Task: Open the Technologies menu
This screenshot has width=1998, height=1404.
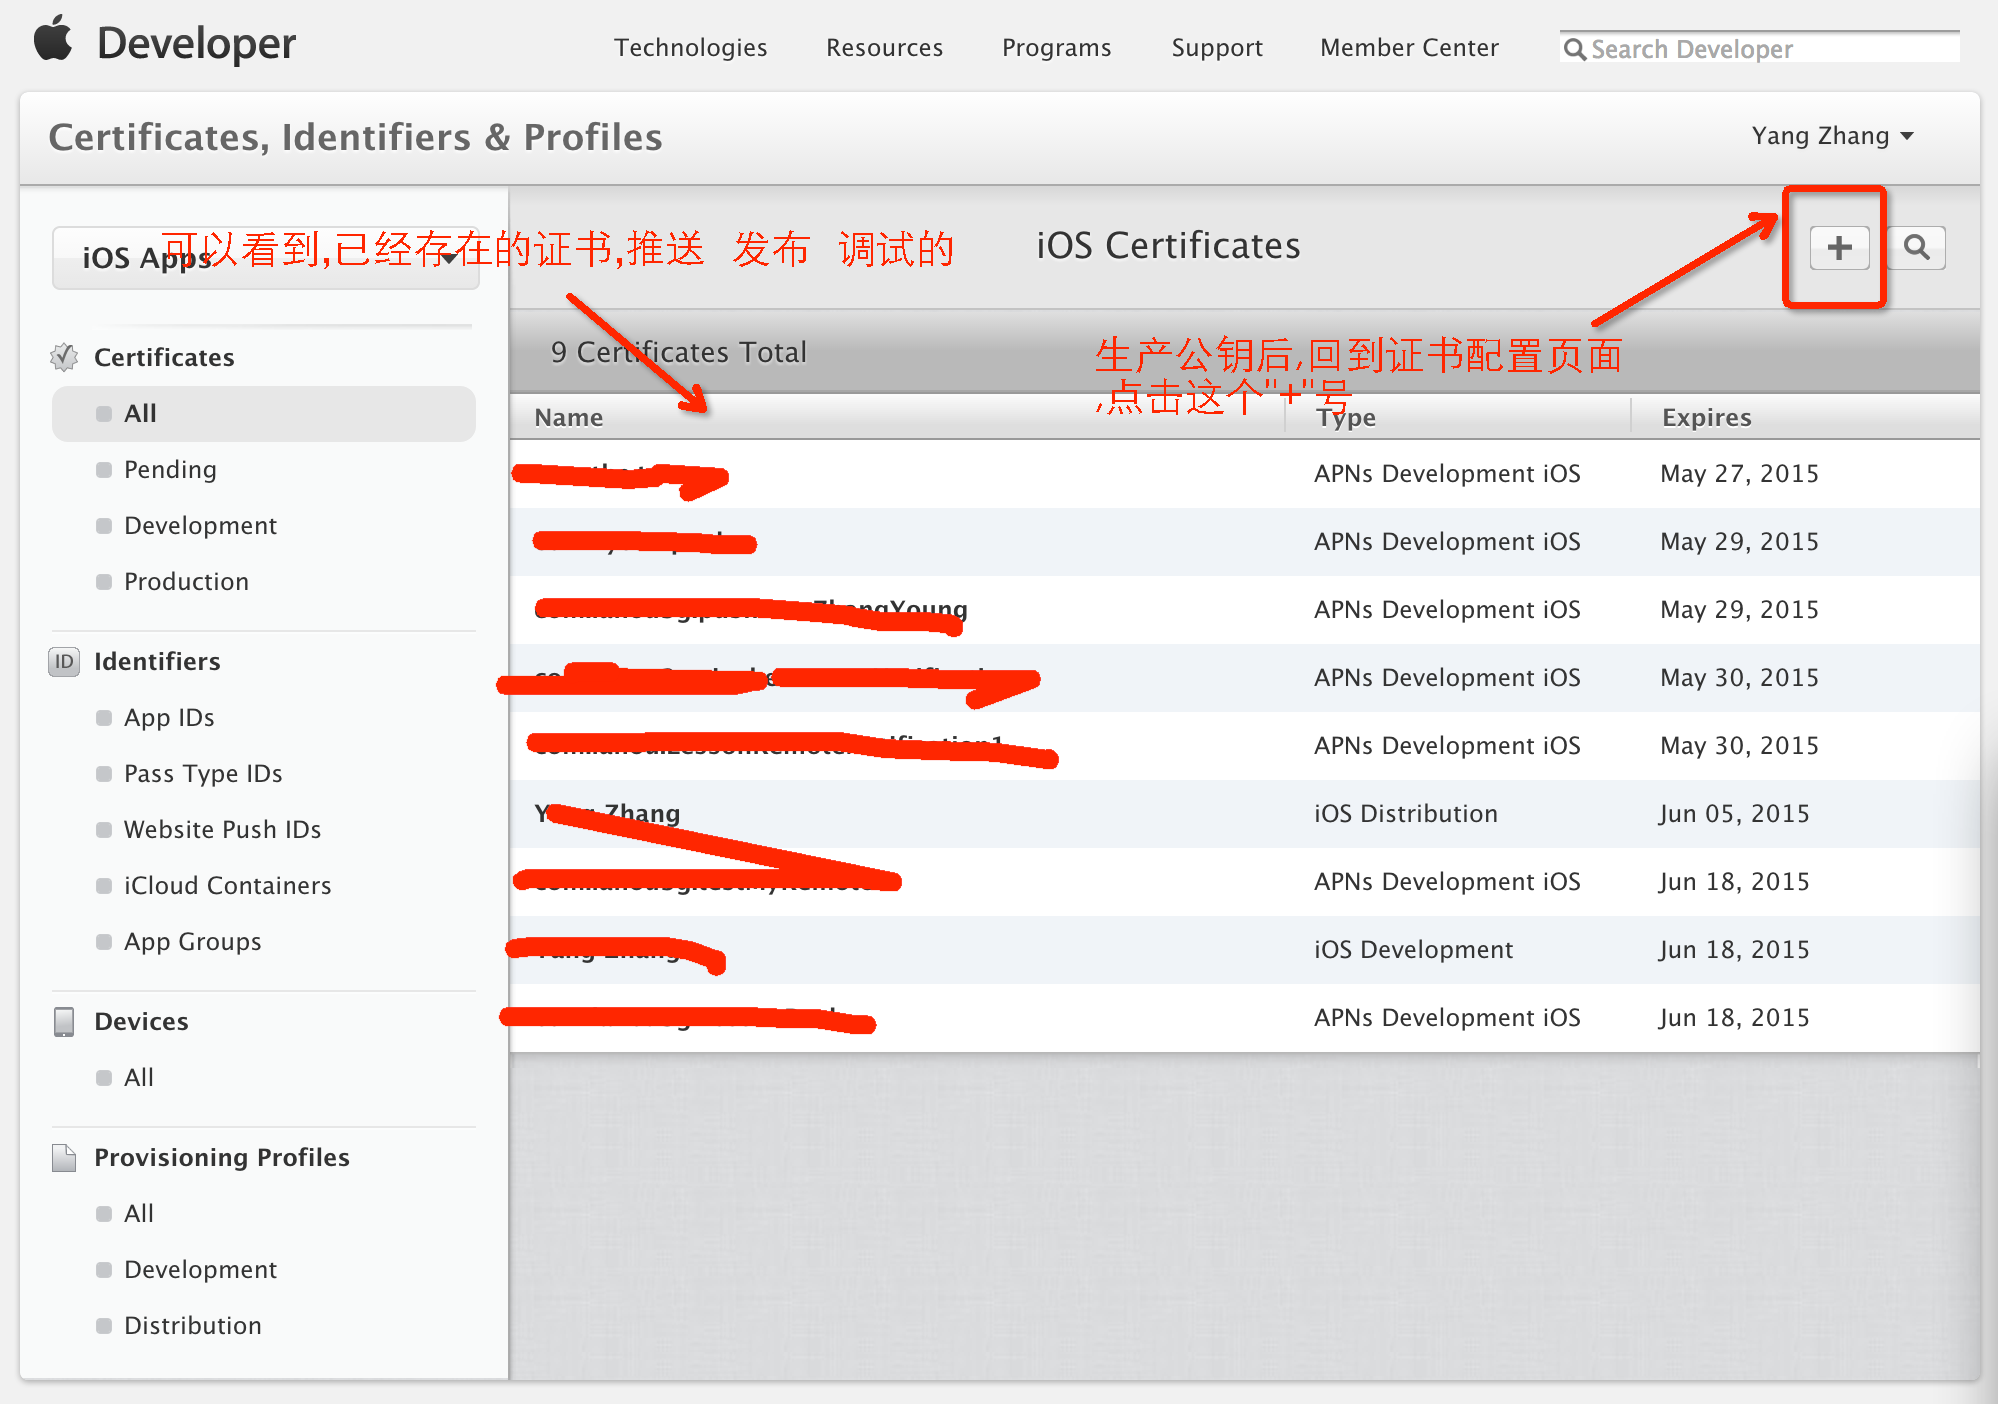Action: [x=690, y=47]
